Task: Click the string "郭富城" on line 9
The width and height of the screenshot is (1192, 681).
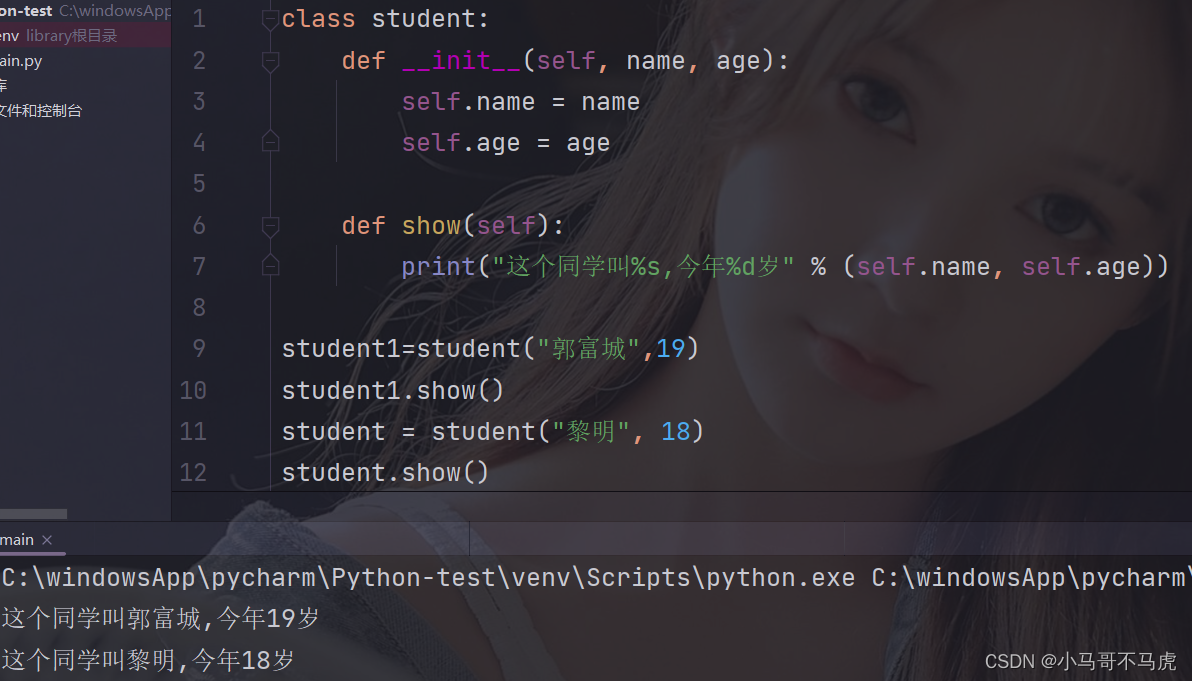Action: click(589, 348)
